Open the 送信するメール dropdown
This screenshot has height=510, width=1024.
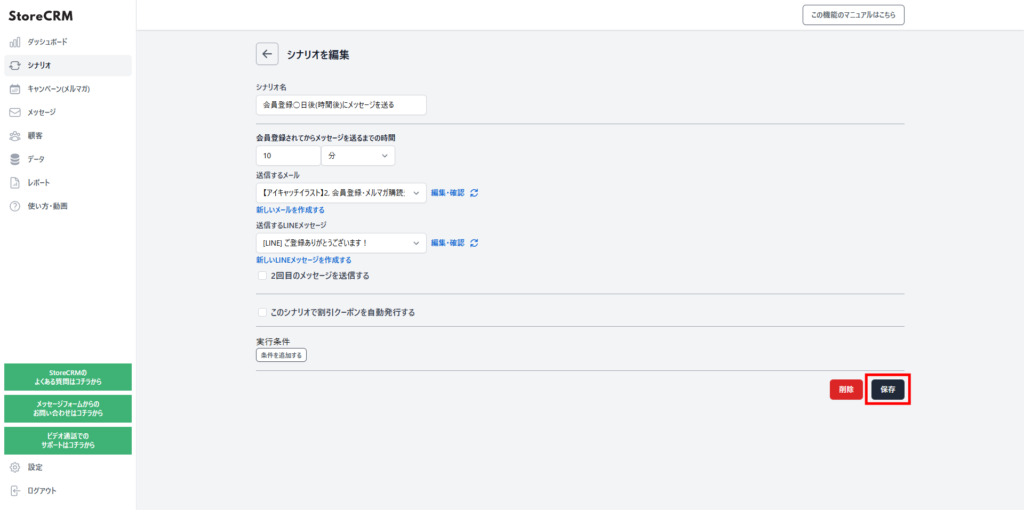[341, 193]
